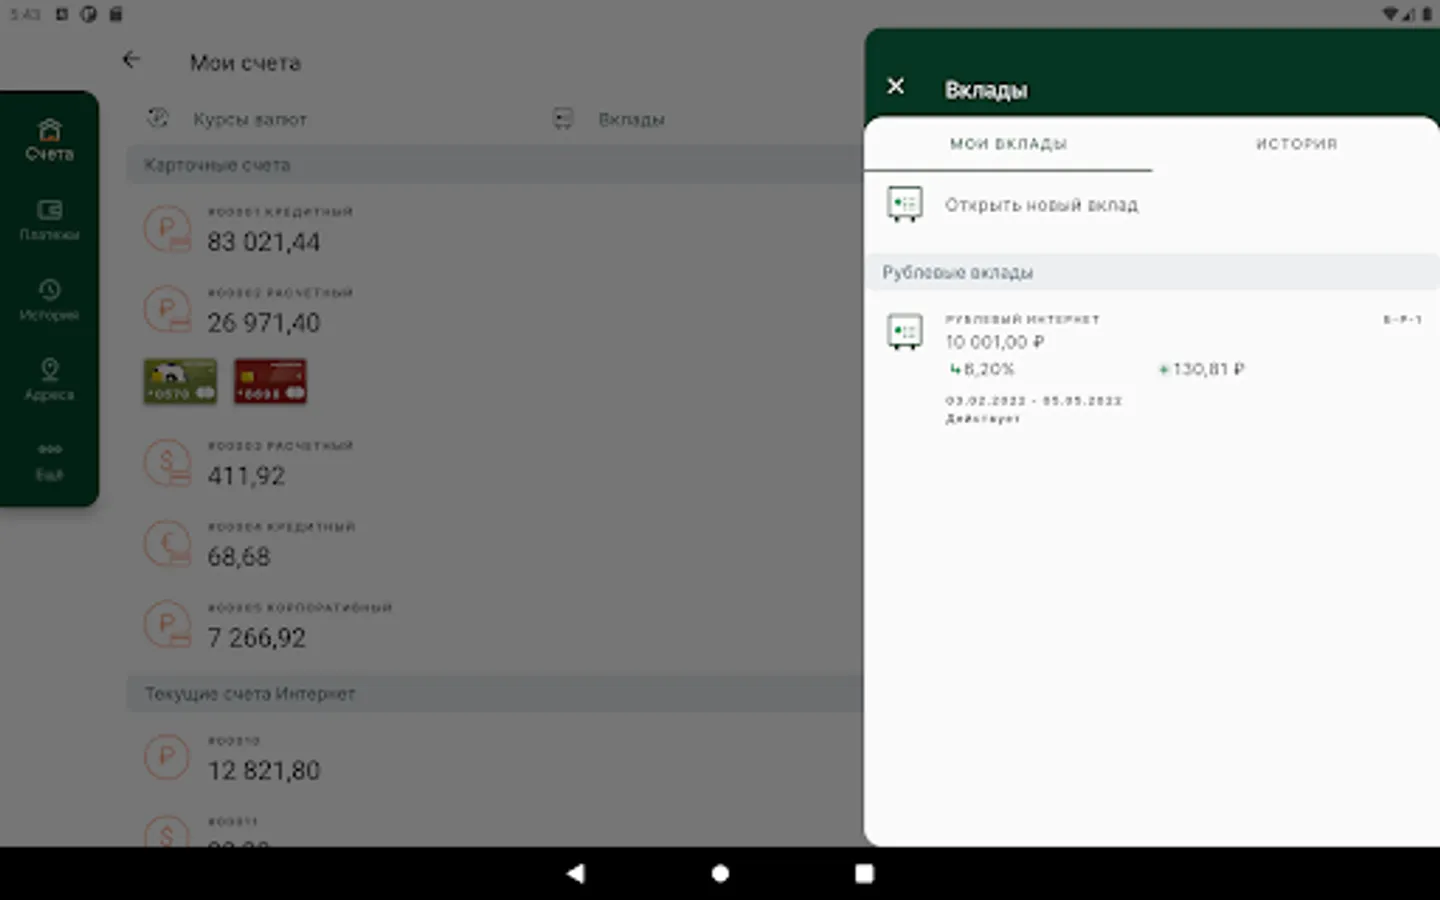Open Счета in the side navigation

[49, 140]
